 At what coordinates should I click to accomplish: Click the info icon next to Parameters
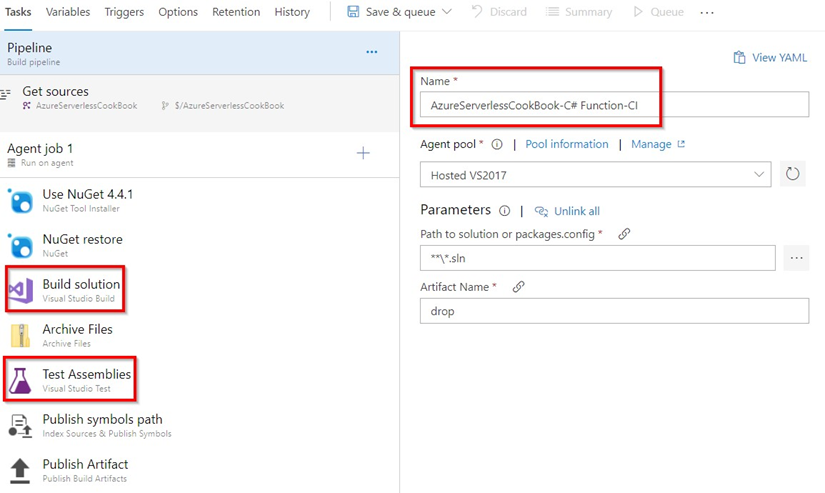pyautogui.click(x=504, y=211)
